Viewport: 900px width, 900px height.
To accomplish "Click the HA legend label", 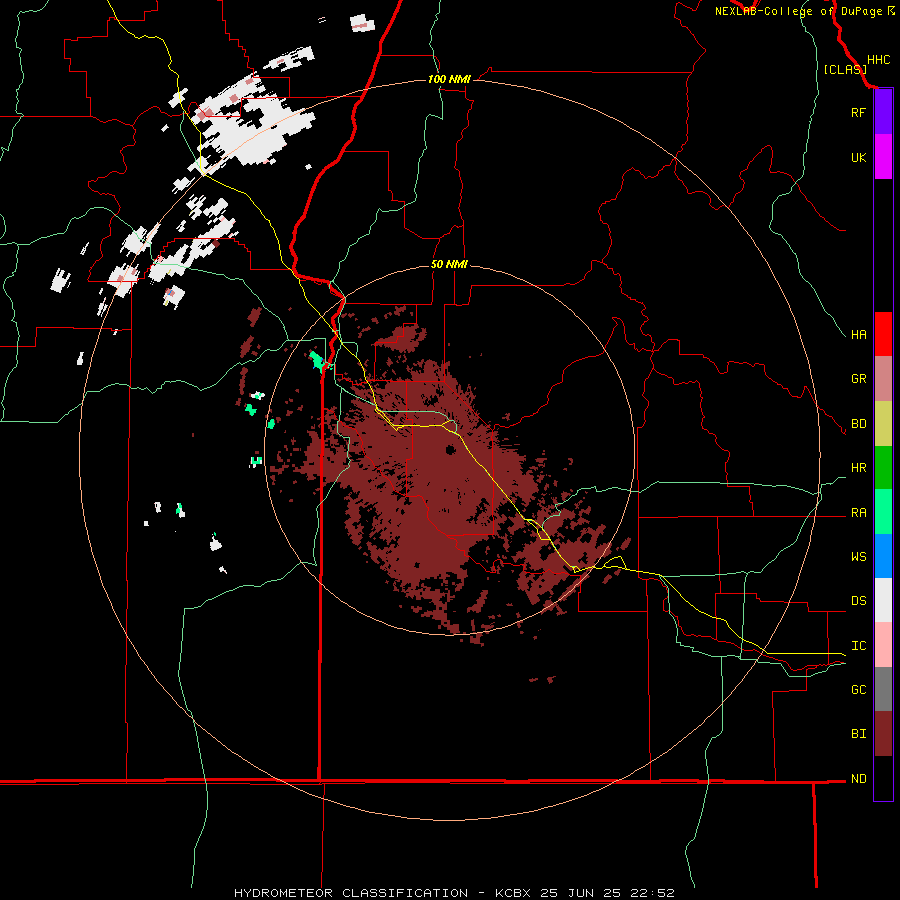I will (858, 335).
